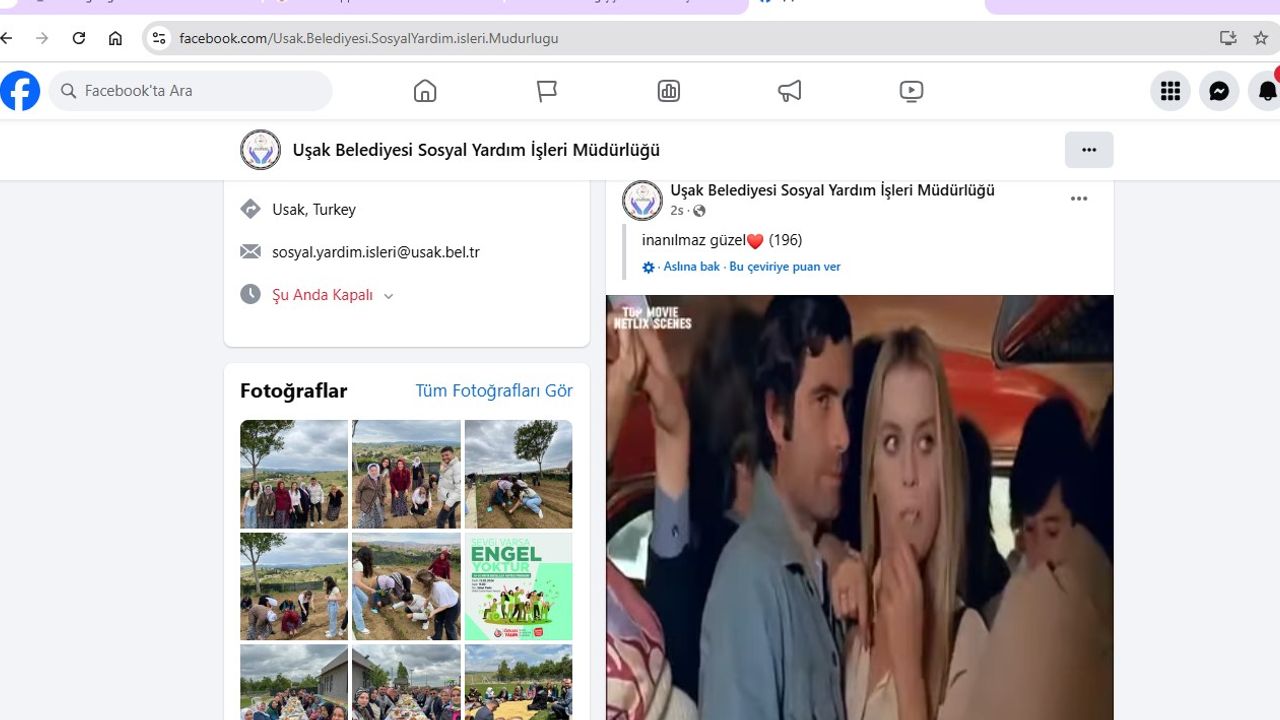
Task: Open the first photo in Fotoğraflar grid
Action: click(x=294, y=474)
